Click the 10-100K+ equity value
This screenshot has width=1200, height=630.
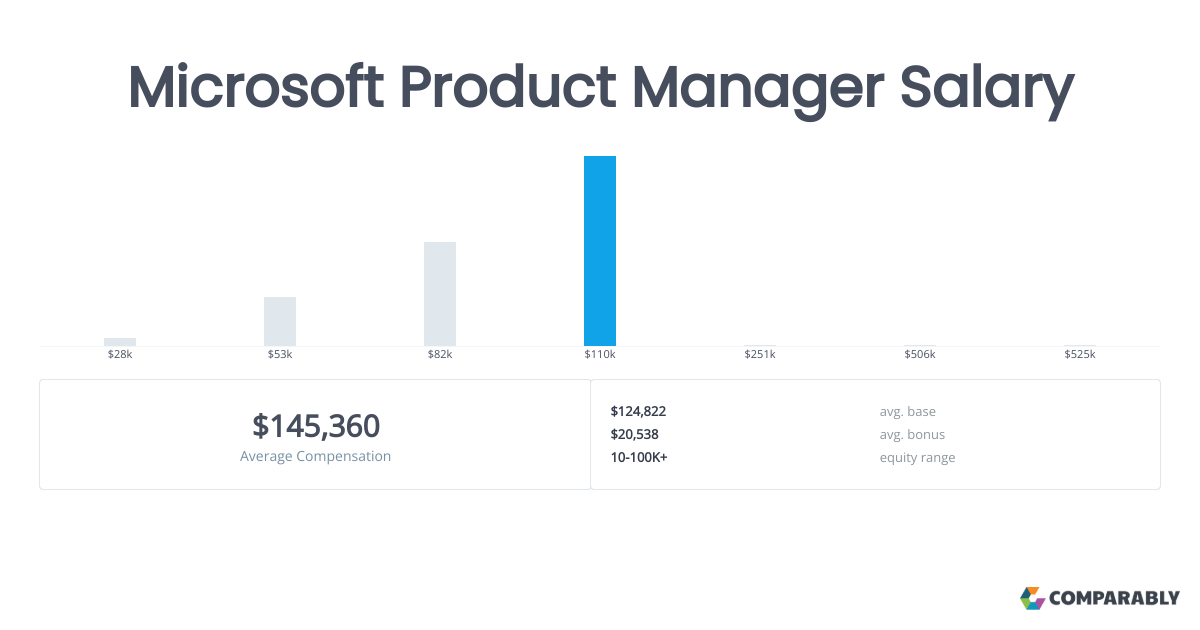(x=638, y=457)
